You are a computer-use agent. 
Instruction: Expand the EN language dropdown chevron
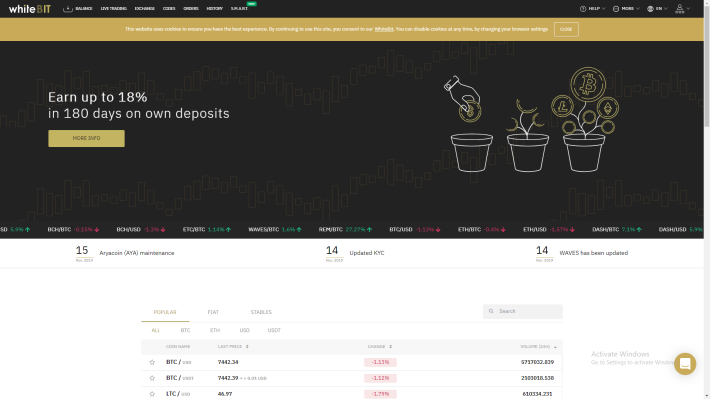click(x=666, y=9)
